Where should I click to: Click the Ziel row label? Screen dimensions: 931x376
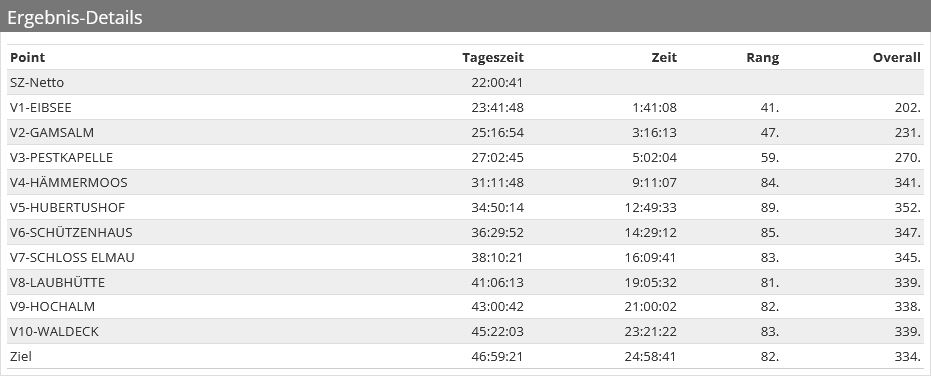tap(21, 356)
